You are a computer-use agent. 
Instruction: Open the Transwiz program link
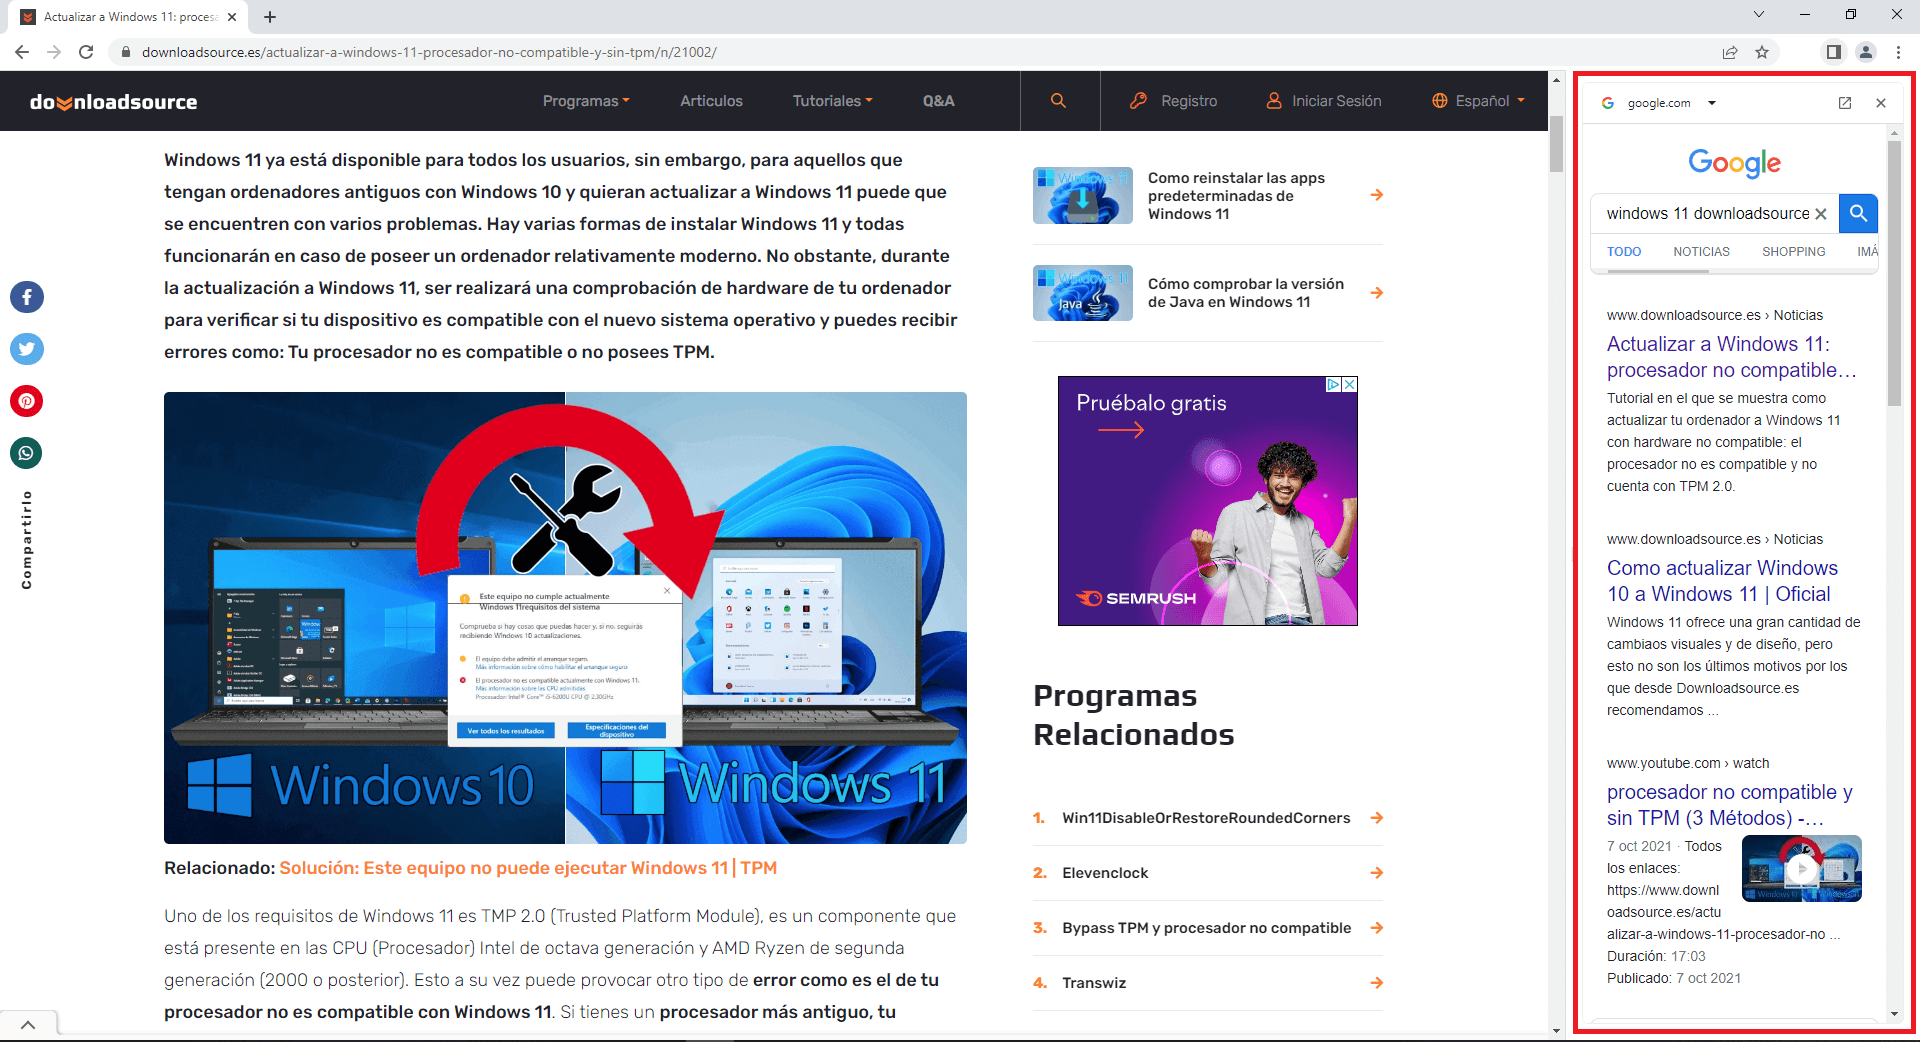pos(1094,983)
